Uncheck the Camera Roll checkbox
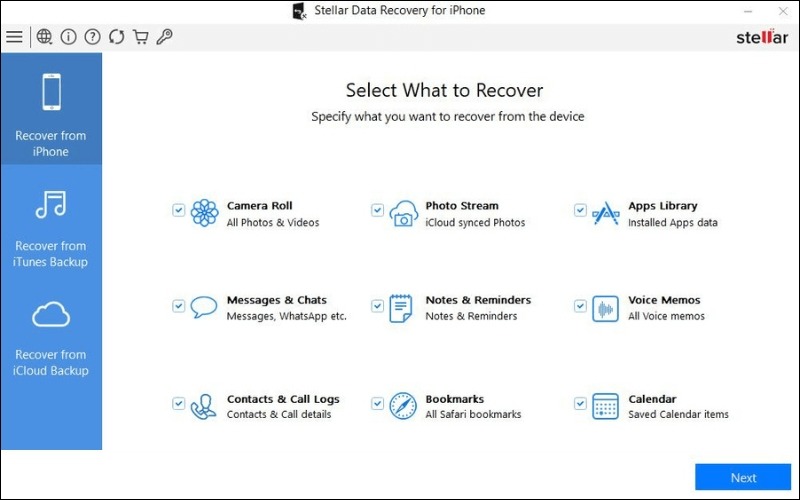This screenshot has width=800, height=500. click(x=179, y=210)
